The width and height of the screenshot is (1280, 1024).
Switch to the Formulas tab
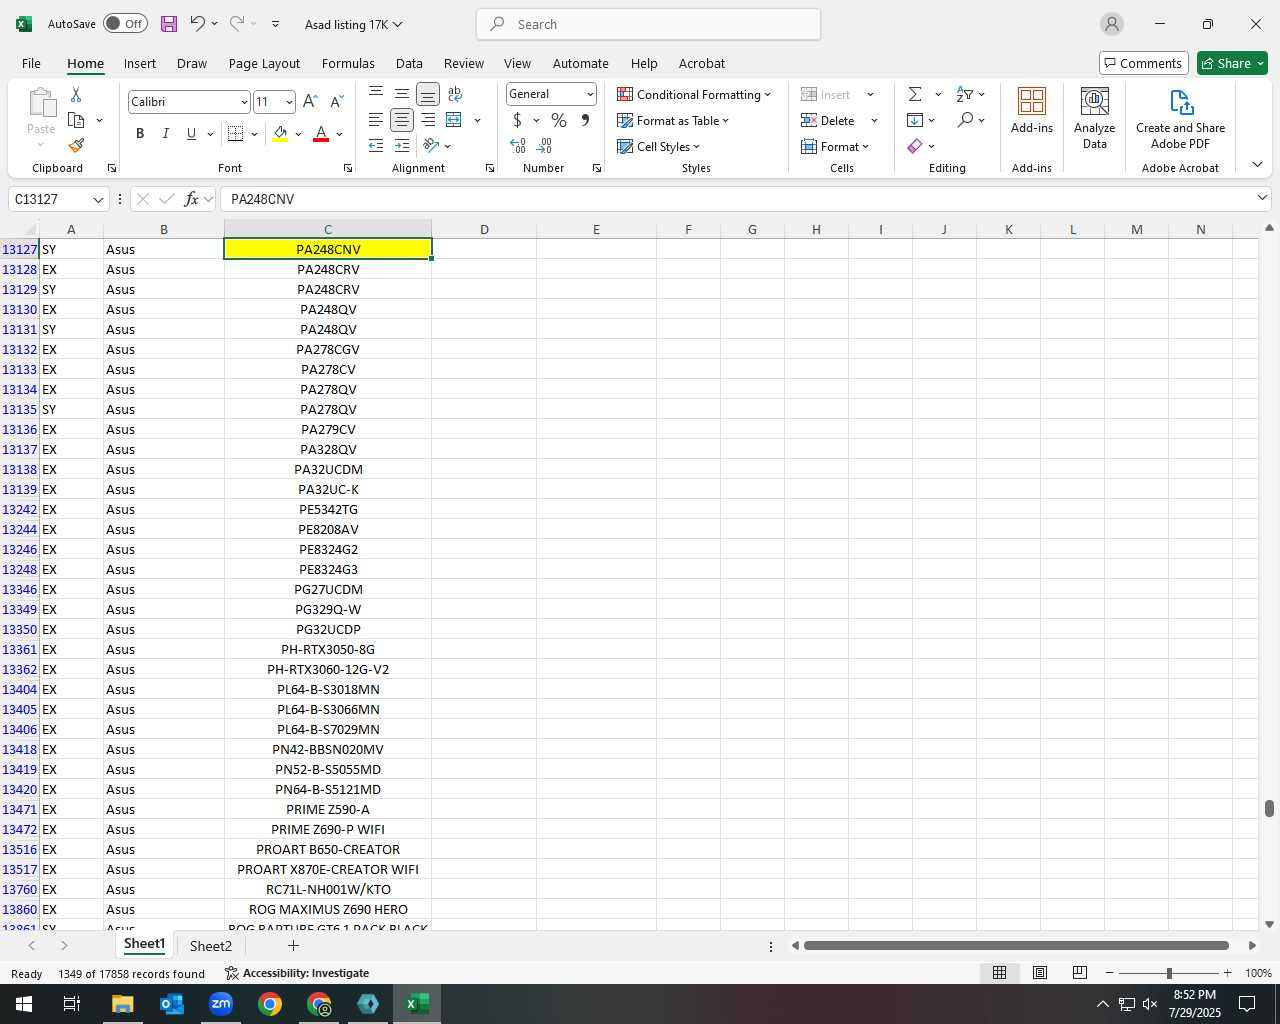point(348,63)
